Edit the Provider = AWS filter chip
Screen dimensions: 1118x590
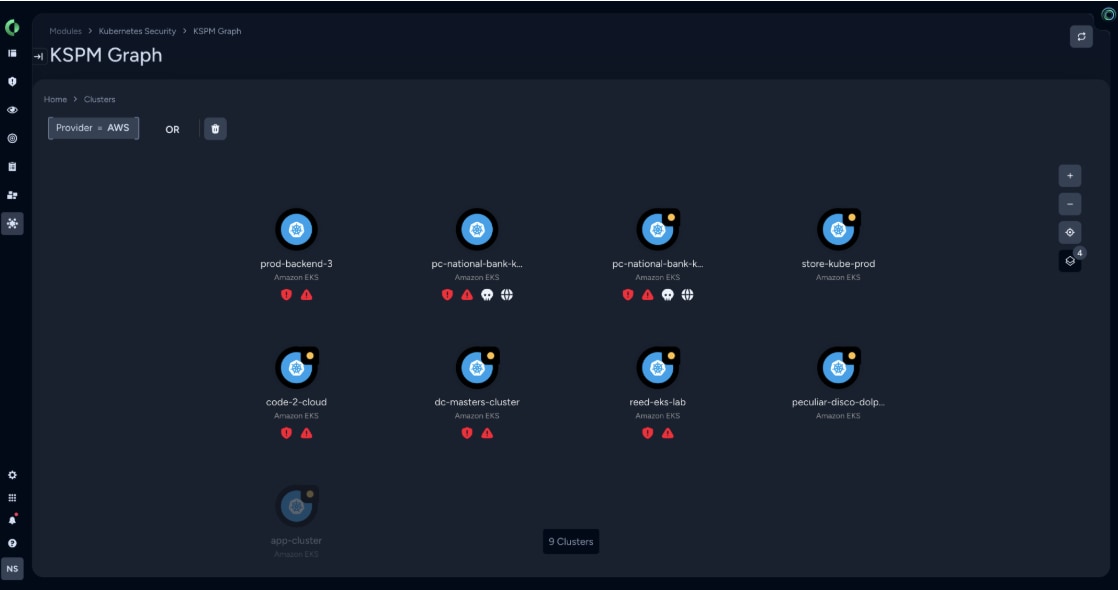click(93, 128)
